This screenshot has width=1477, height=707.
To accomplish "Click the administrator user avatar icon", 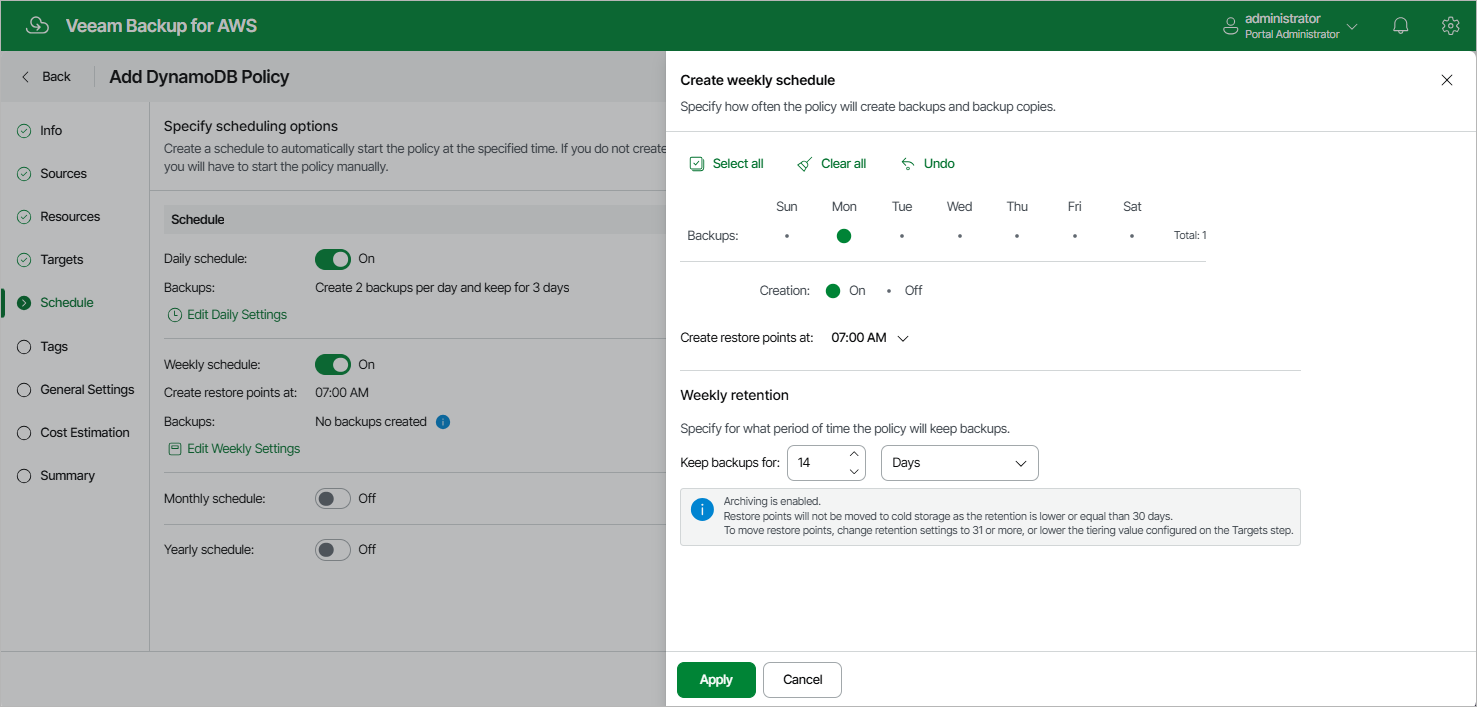I will [1231, 26].
